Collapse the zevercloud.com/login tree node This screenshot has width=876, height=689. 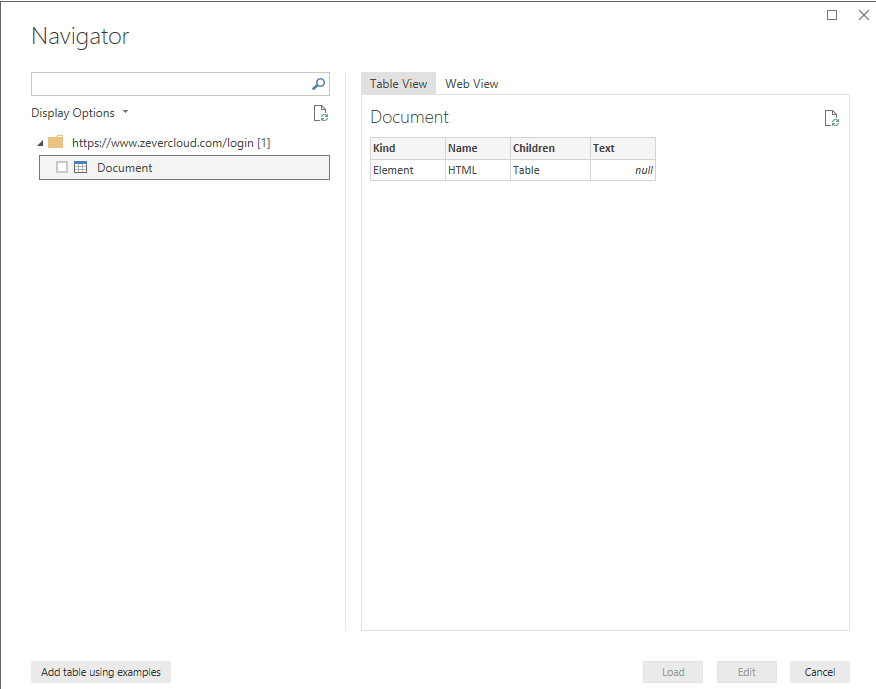pos(40,144)
